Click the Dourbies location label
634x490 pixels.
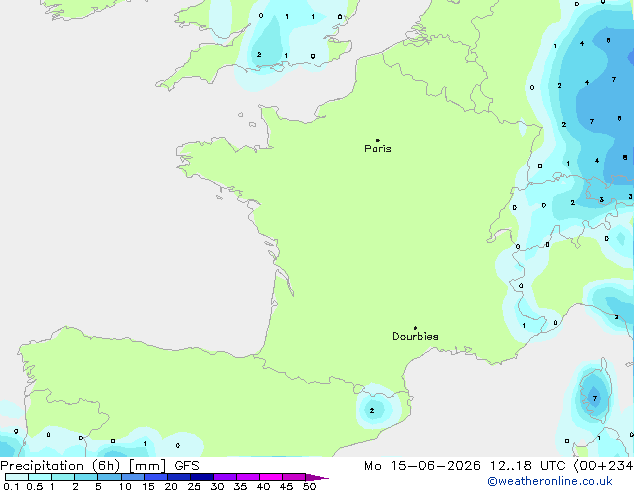pyautogui.click(x=415, y=336)
